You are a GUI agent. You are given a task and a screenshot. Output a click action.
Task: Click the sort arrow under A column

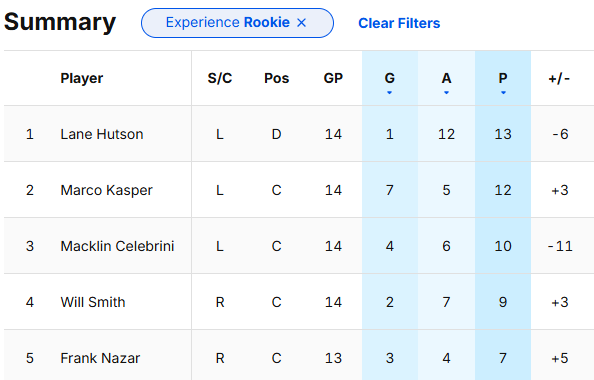(446, 92)
